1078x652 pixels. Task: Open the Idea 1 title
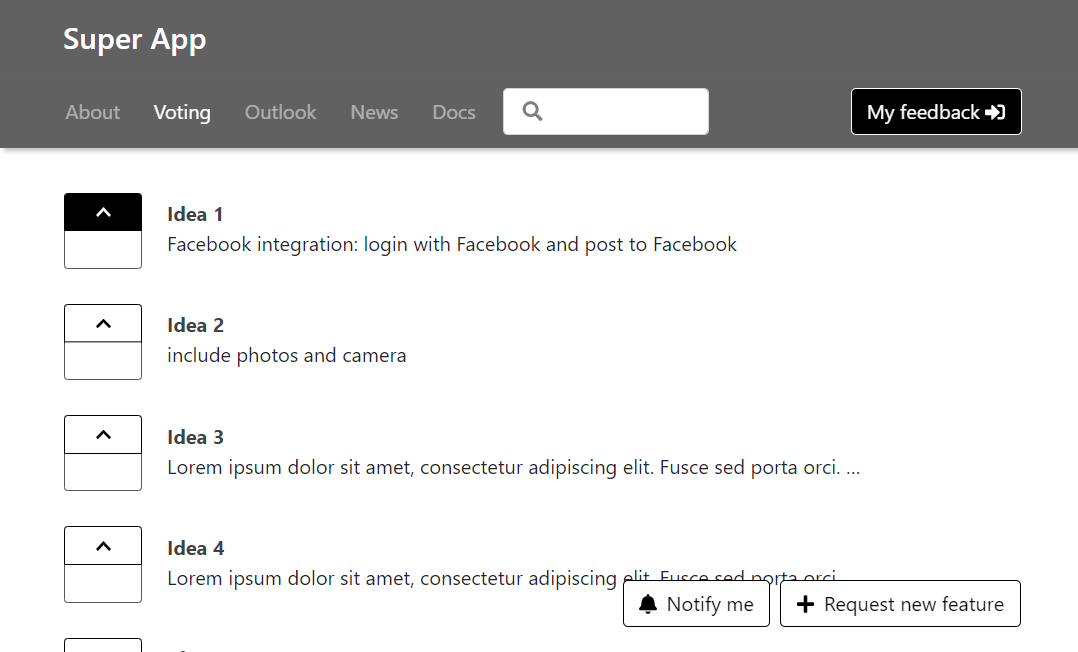[x=195, y=214]
